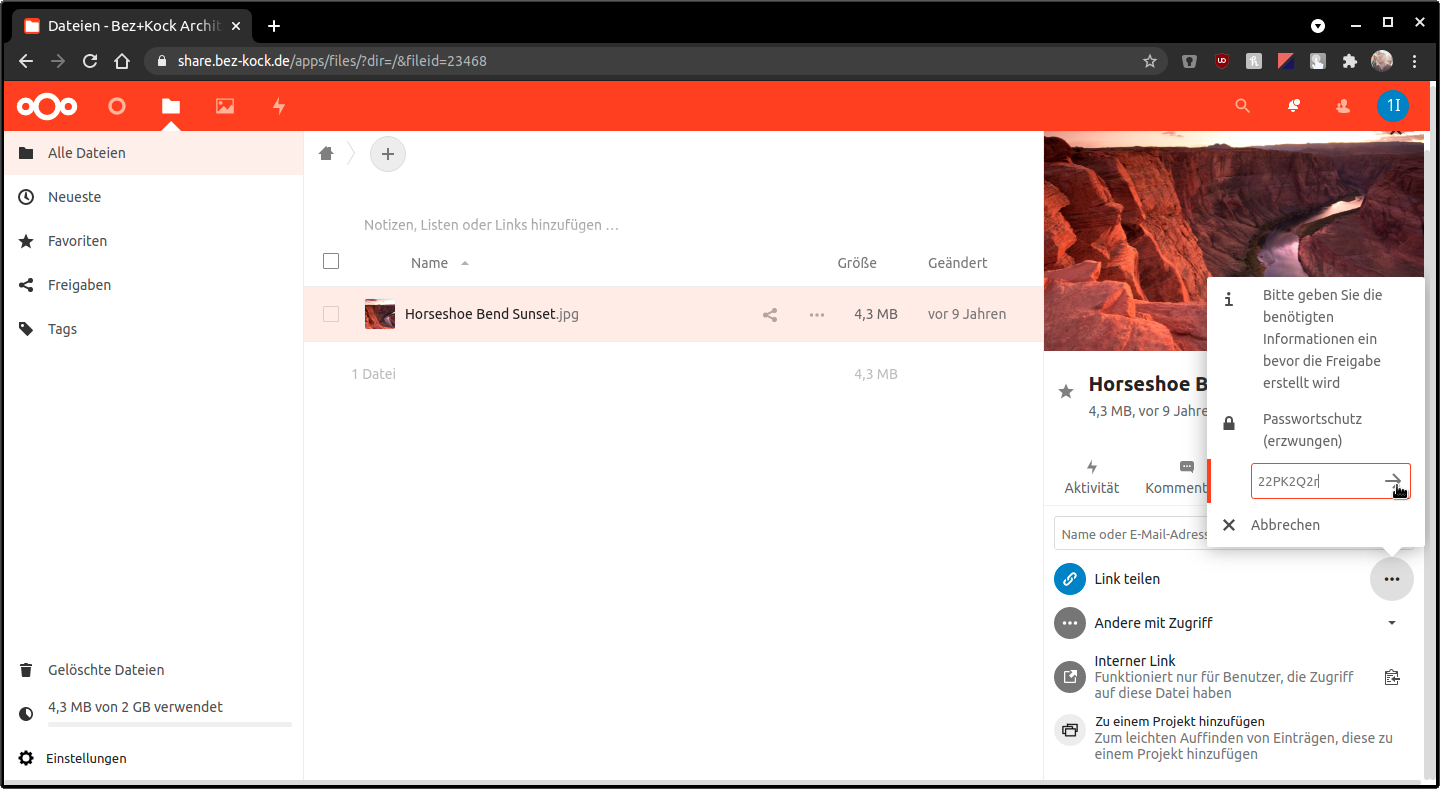
Task: Click the home breadcrumb icon
Action: (326, 154)
